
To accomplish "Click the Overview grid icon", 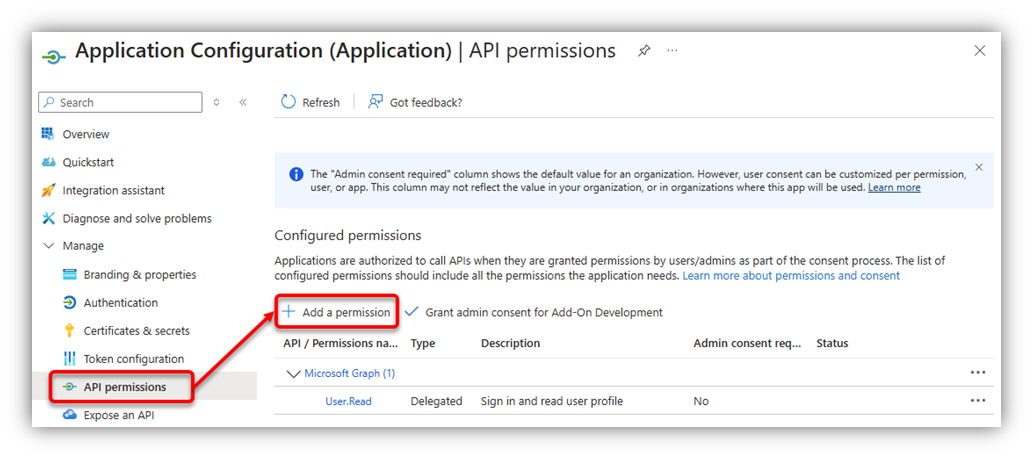I will click(x=48, y=134).
